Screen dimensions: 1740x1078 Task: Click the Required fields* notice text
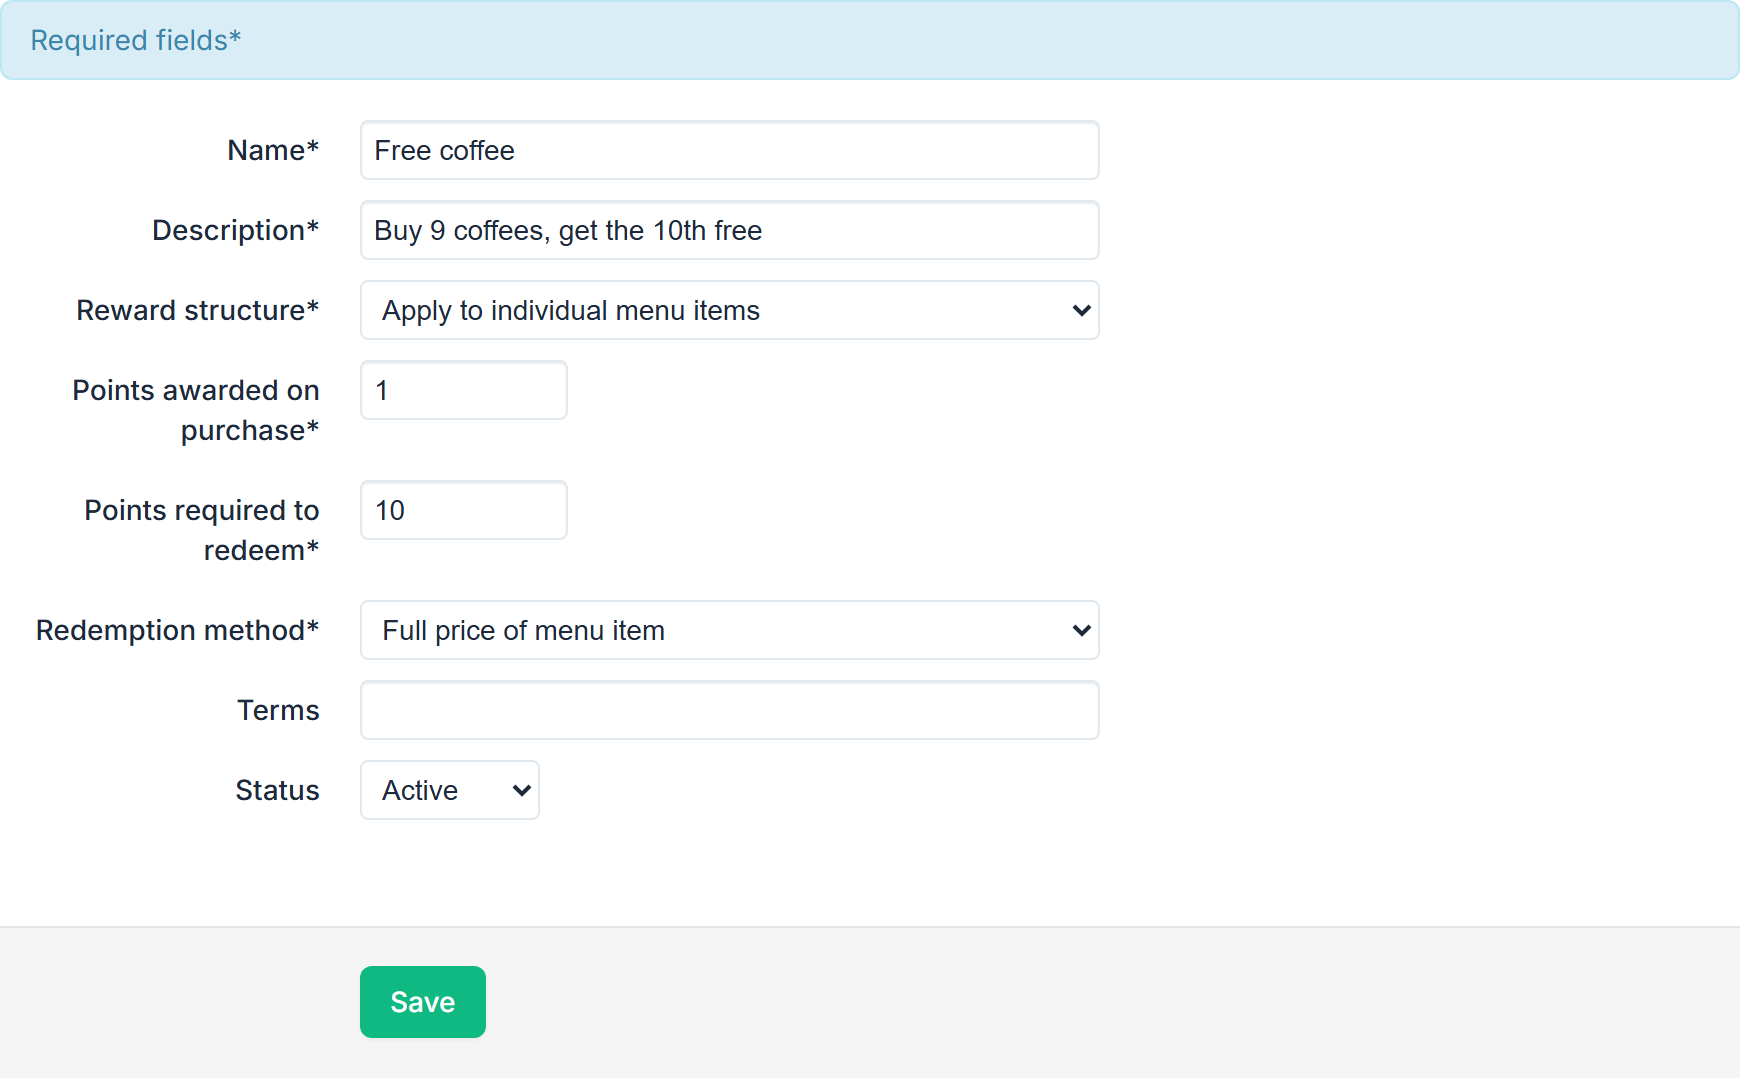tap(136, 40)
